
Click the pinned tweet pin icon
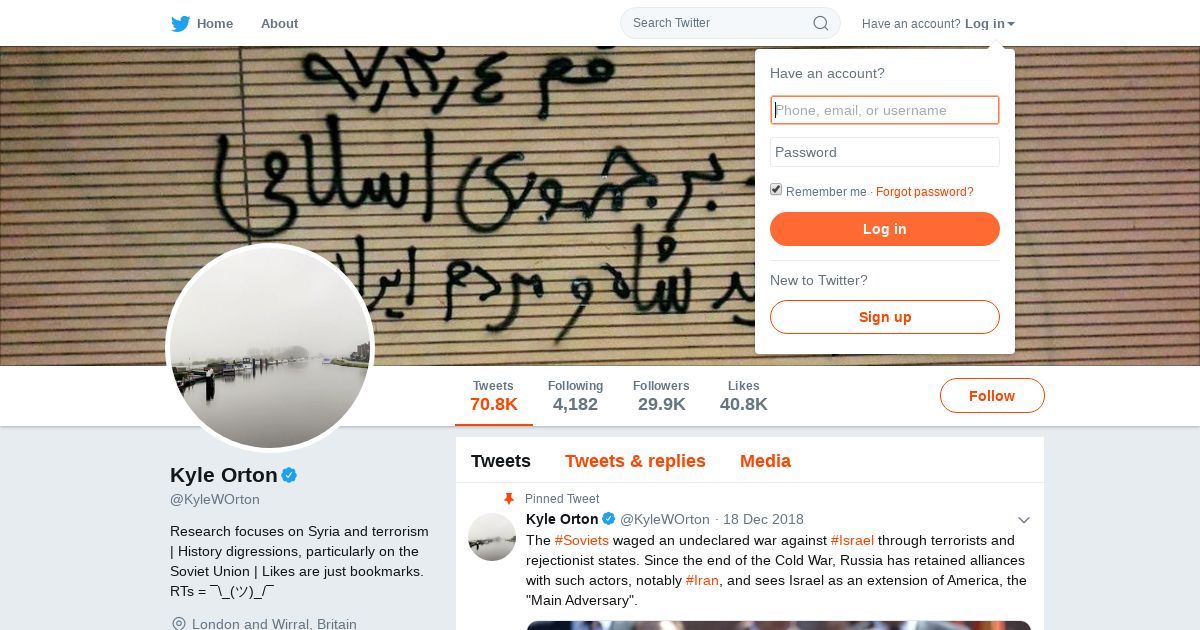tap(508, 498)
